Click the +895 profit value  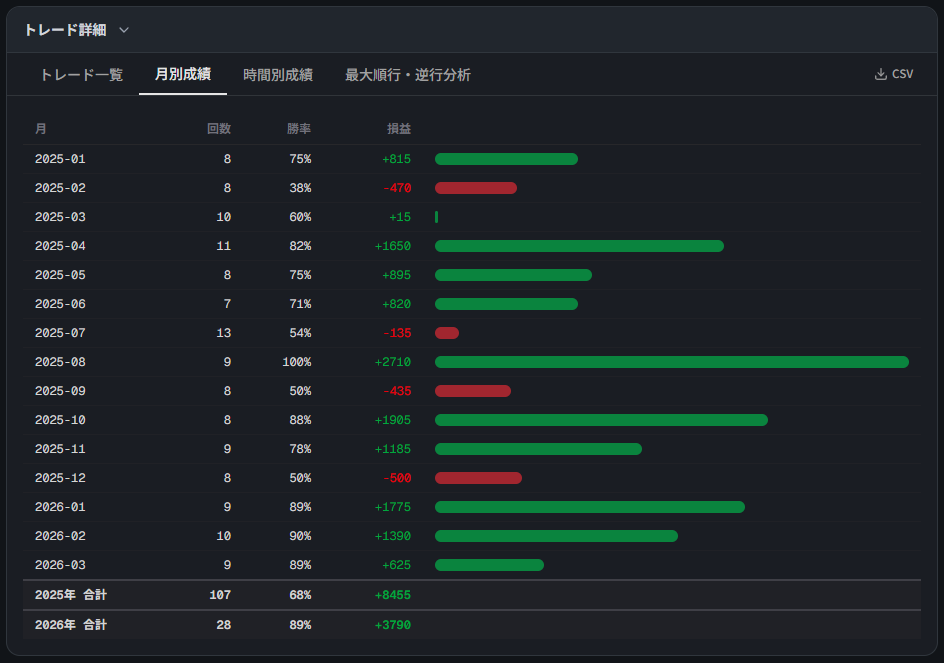click(x=397, y=275)
